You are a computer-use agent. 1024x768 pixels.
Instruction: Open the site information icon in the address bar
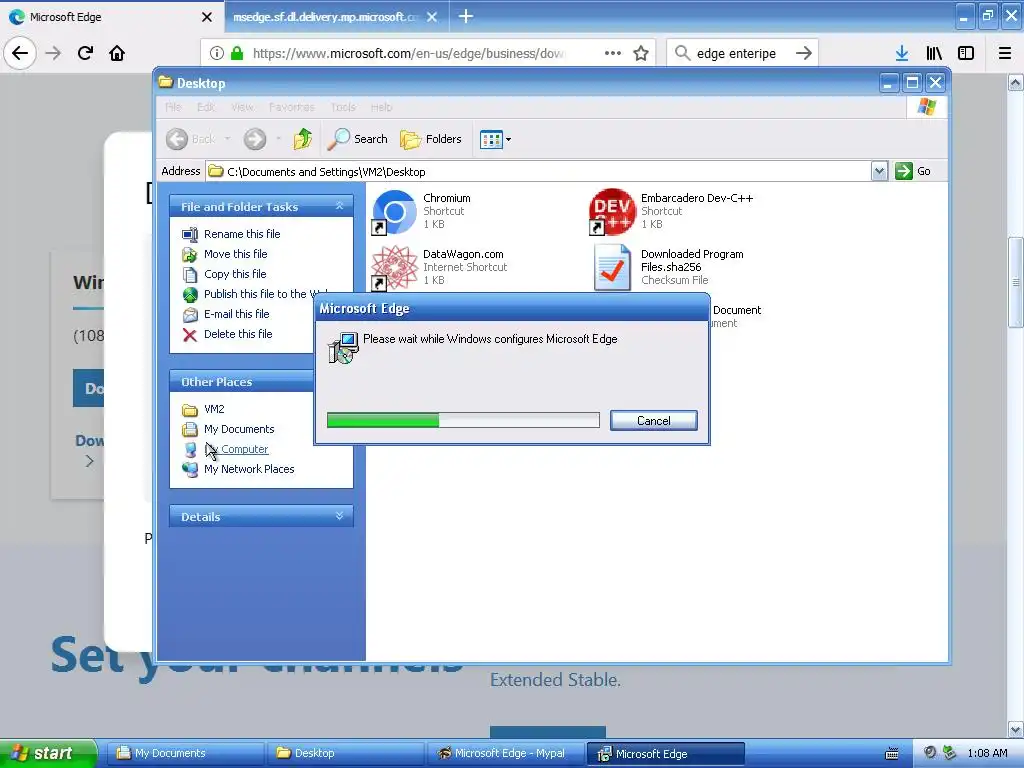tap(217, 53)
